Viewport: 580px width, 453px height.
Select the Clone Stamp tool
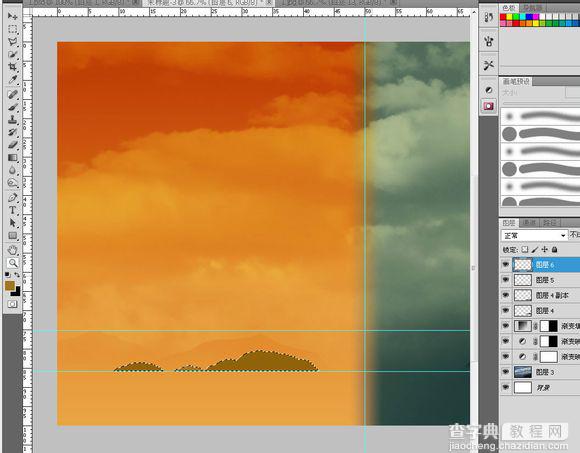coord(13,119)
